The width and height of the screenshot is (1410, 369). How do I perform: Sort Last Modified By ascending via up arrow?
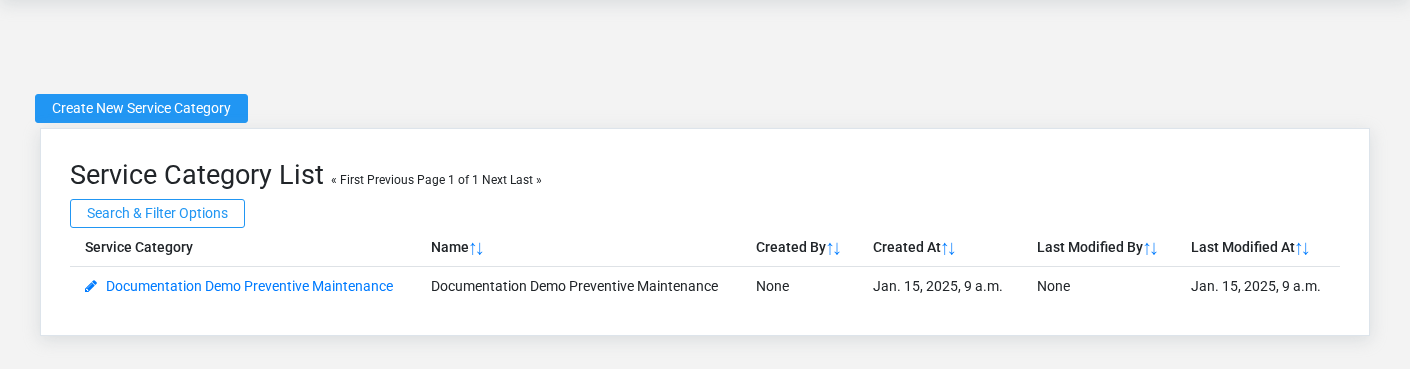[1147, 248]
